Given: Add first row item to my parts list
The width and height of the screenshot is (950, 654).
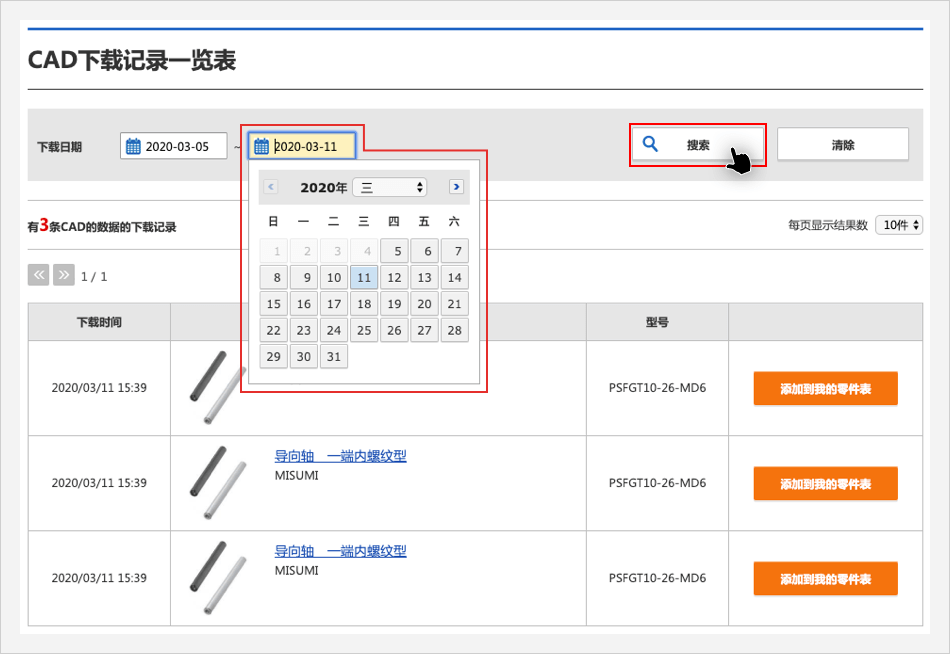Looking at the screenshot, I should click(x=825, y=389).
